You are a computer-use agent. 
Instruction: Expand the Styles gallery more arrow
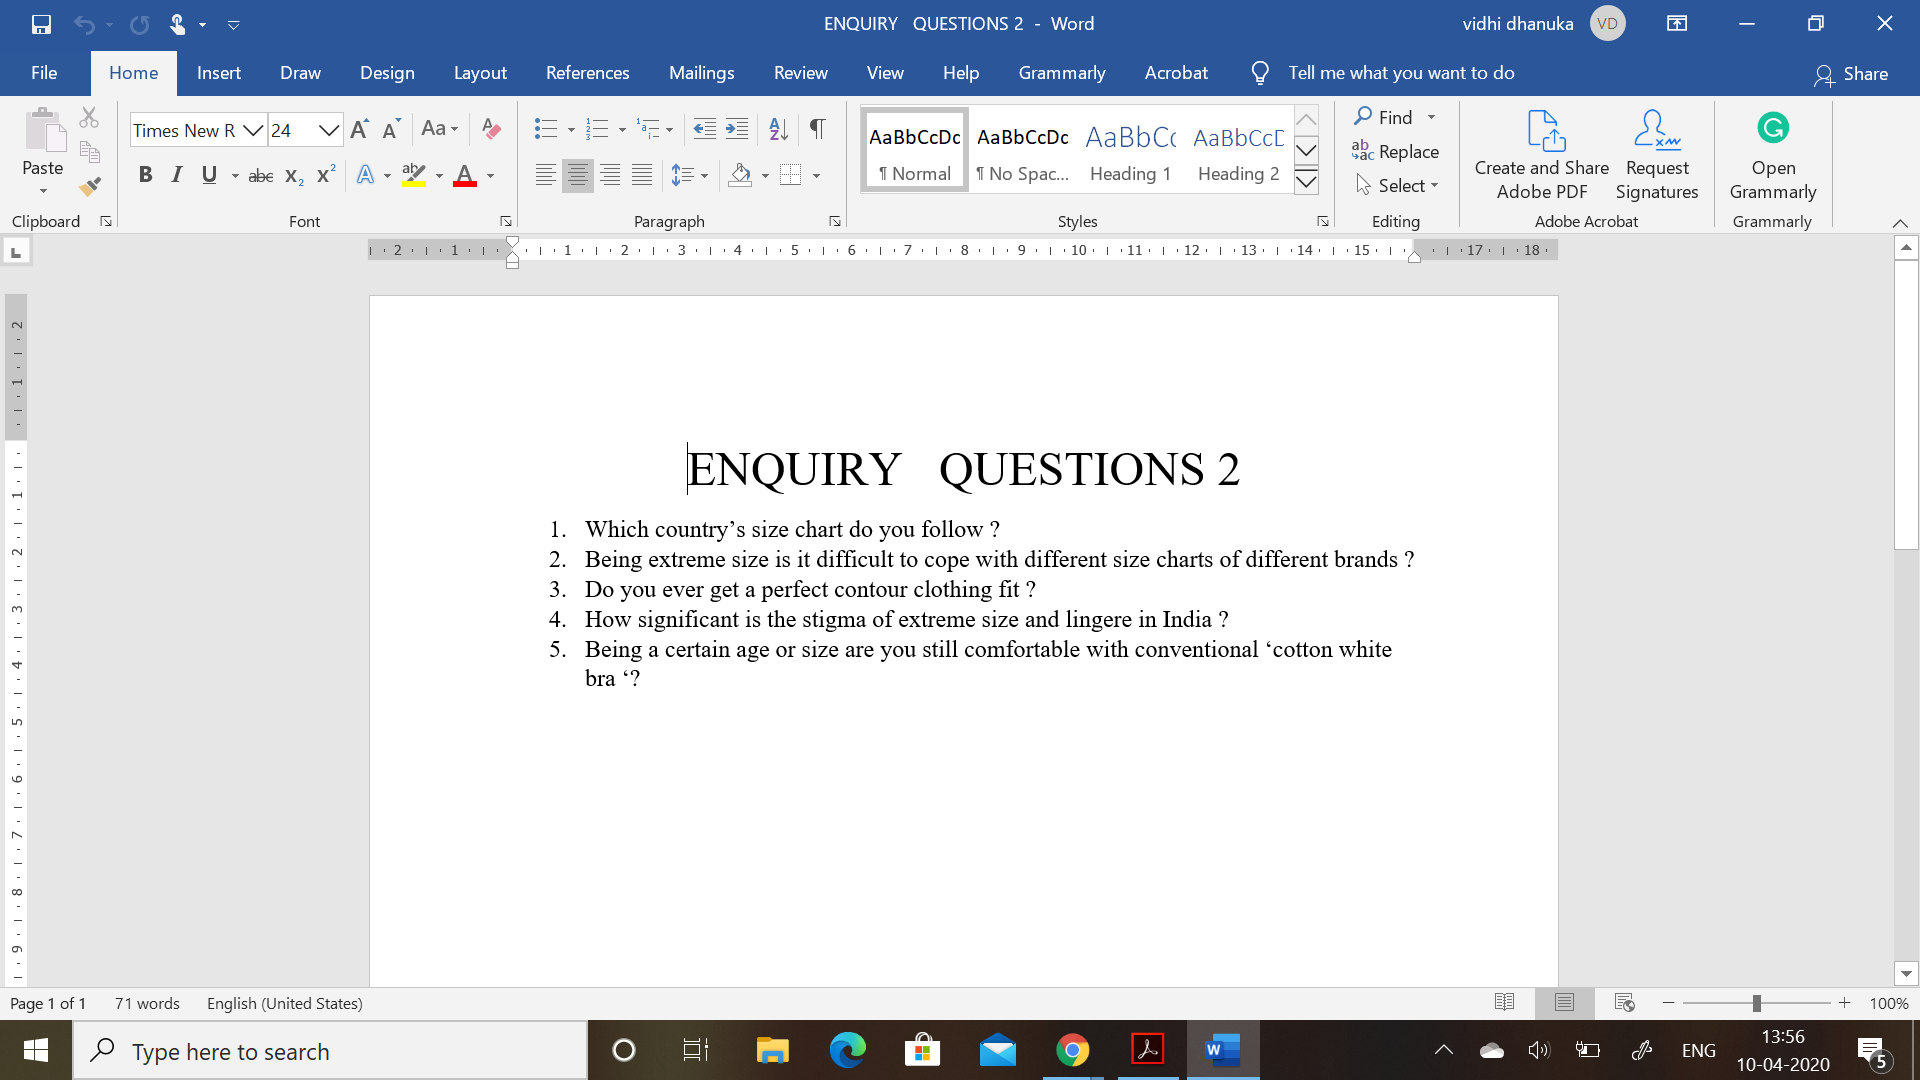[1306, 182]
